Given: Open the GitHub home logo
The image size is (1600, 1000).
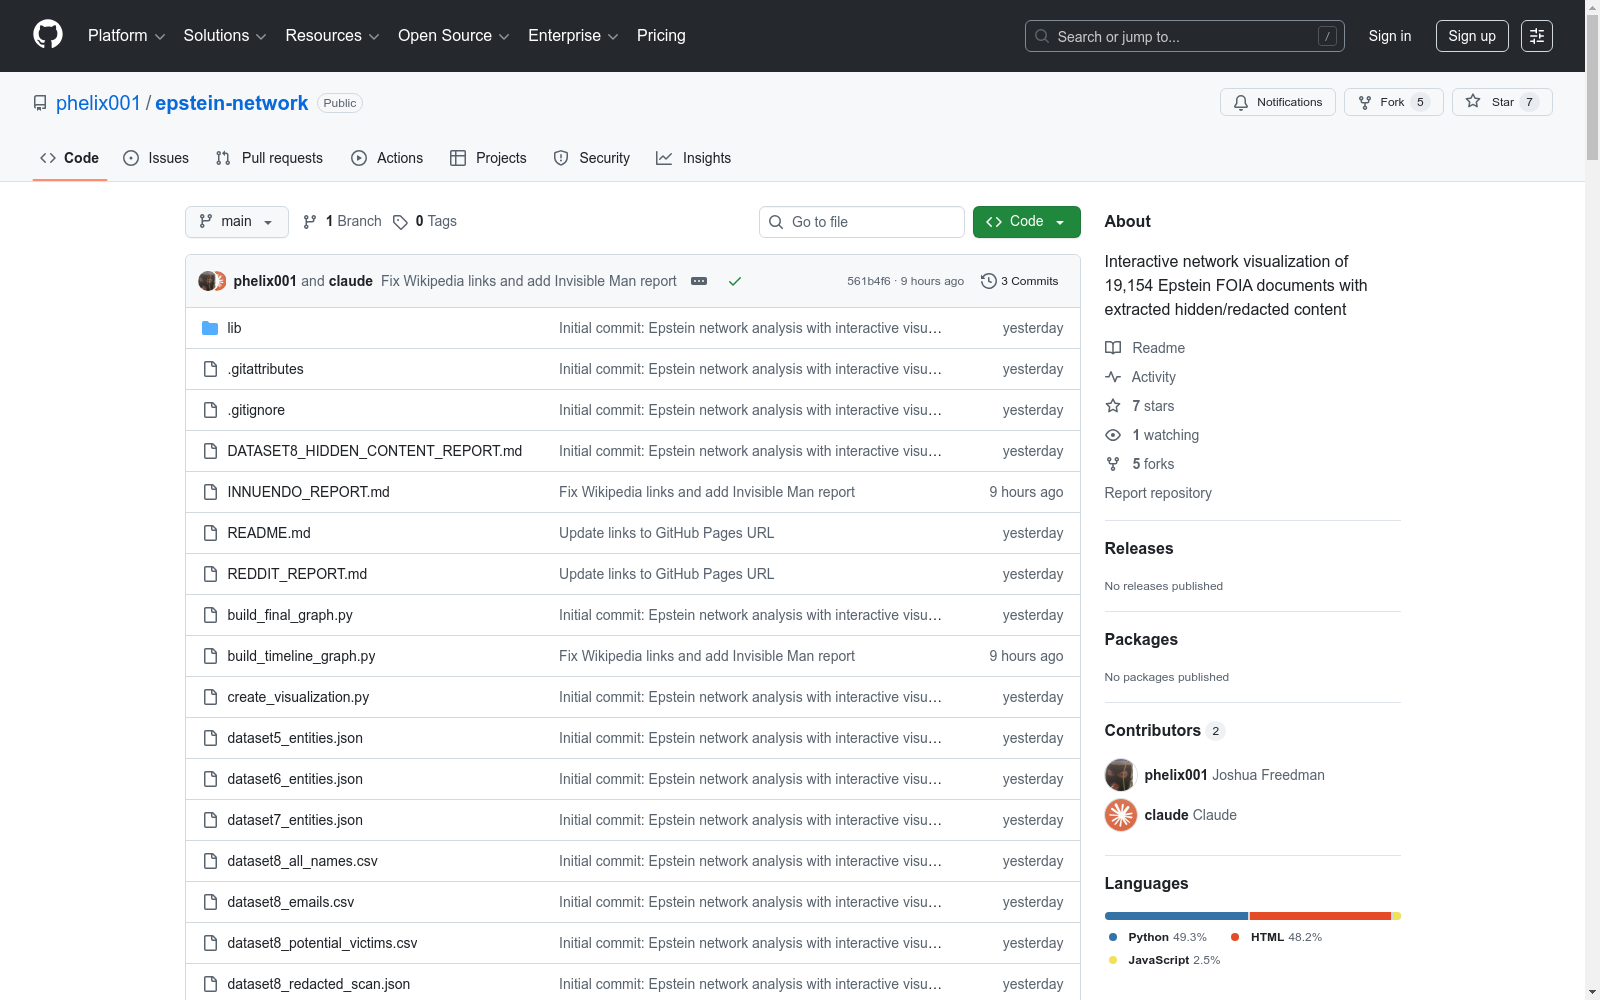Looking at the screenshot, I should 48,35.
